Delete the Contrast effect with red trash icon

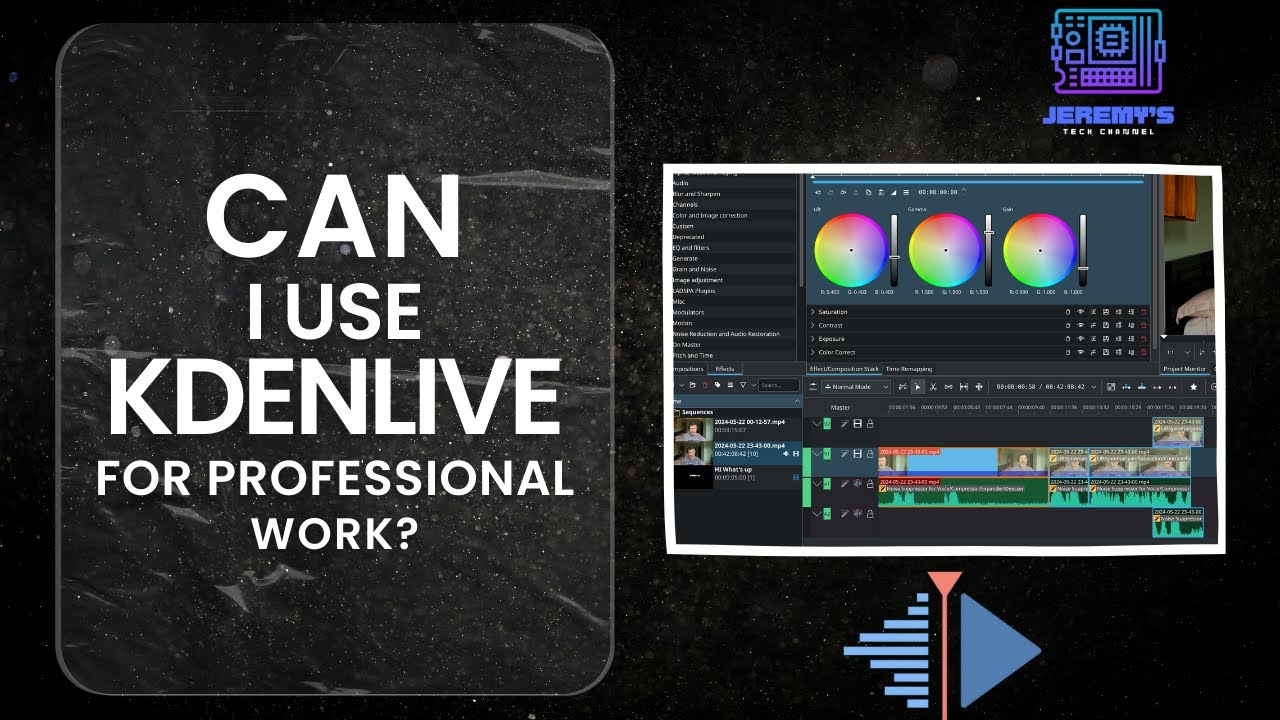1143,325
